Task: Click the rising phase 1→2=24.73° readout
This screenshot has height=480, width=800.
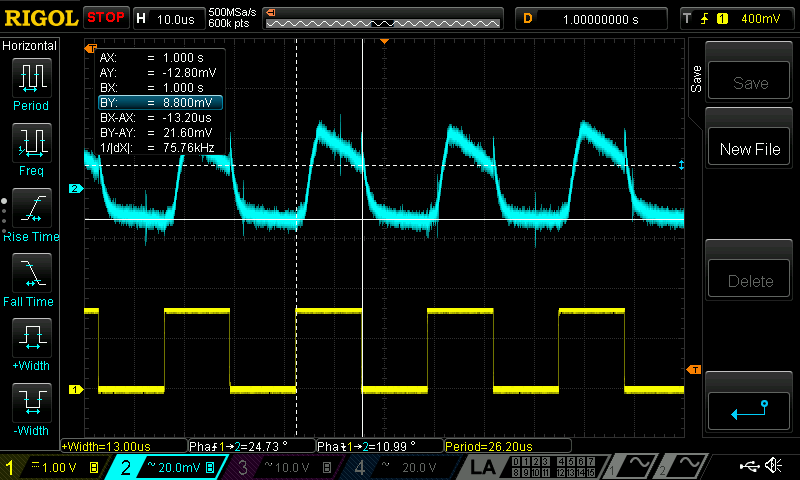Action: tap(252, 446)
